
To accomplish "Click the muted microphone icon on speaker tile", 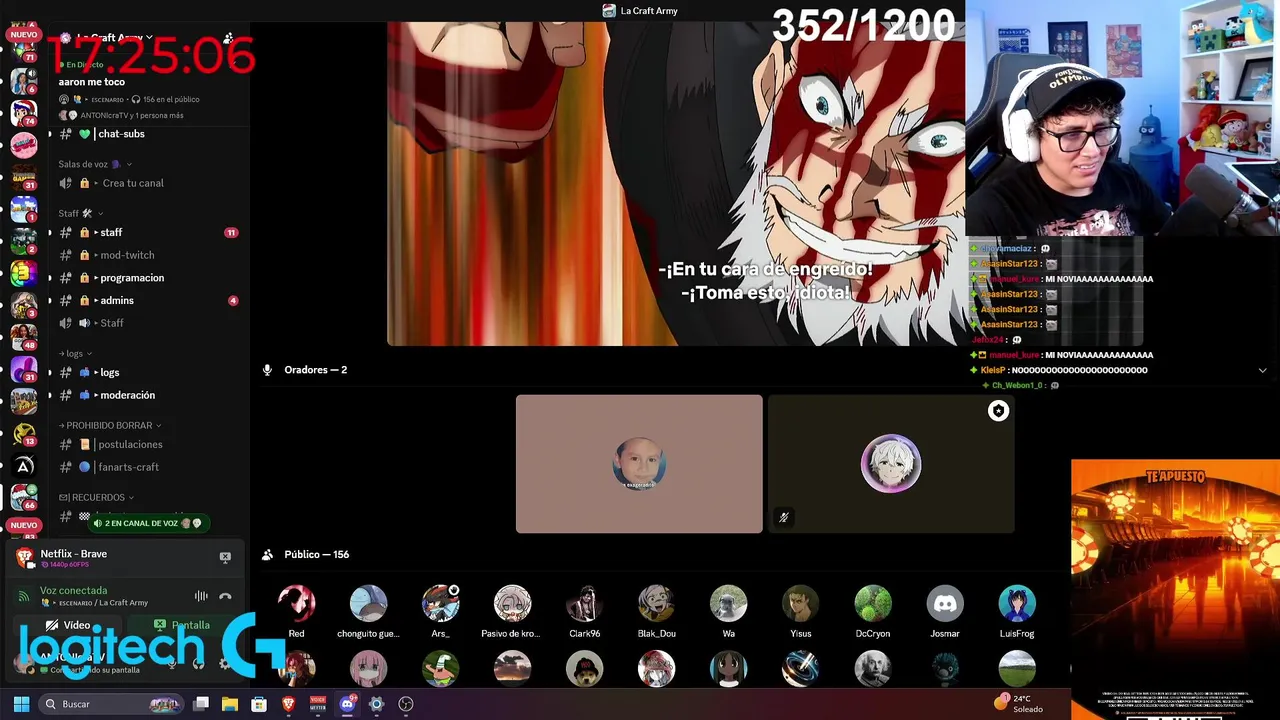I will point(784,517).
